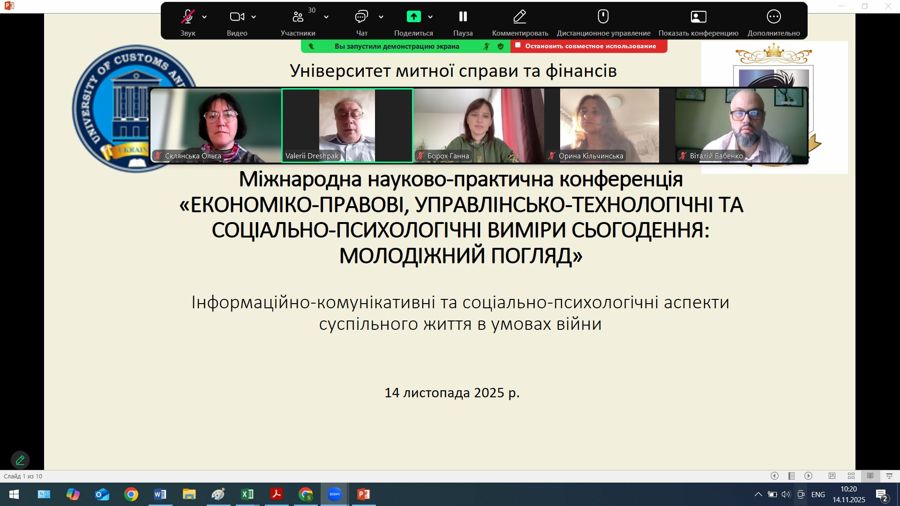Toggle the camera with the Видео button
The image size is (900, 506).
point(237,18)
